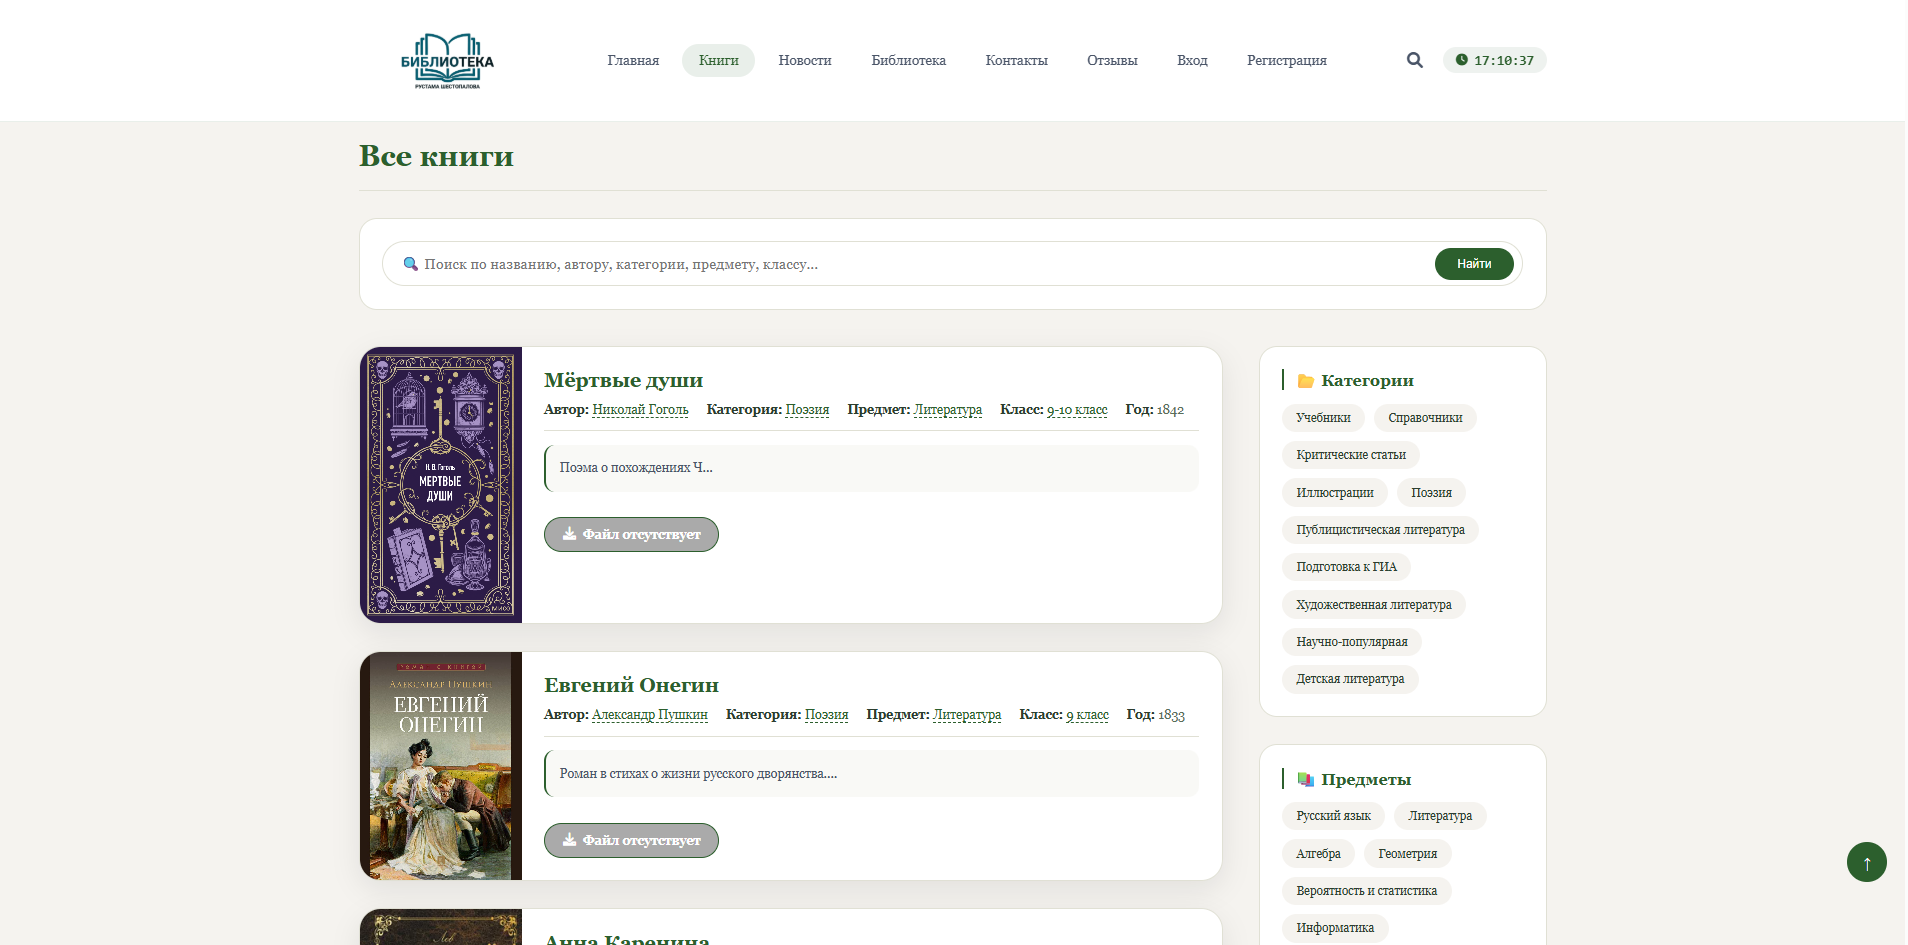Click subject Литература on the Евгений Онегин card
The width and height of the screenshot is (1908, 945).
coord(967,715)
